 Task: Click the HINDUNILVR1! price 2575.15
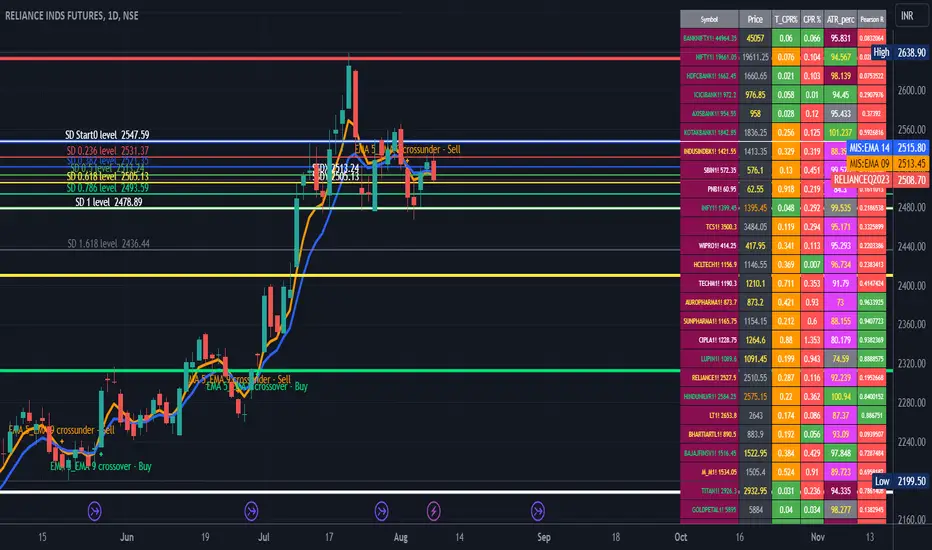tap(755, 397)
